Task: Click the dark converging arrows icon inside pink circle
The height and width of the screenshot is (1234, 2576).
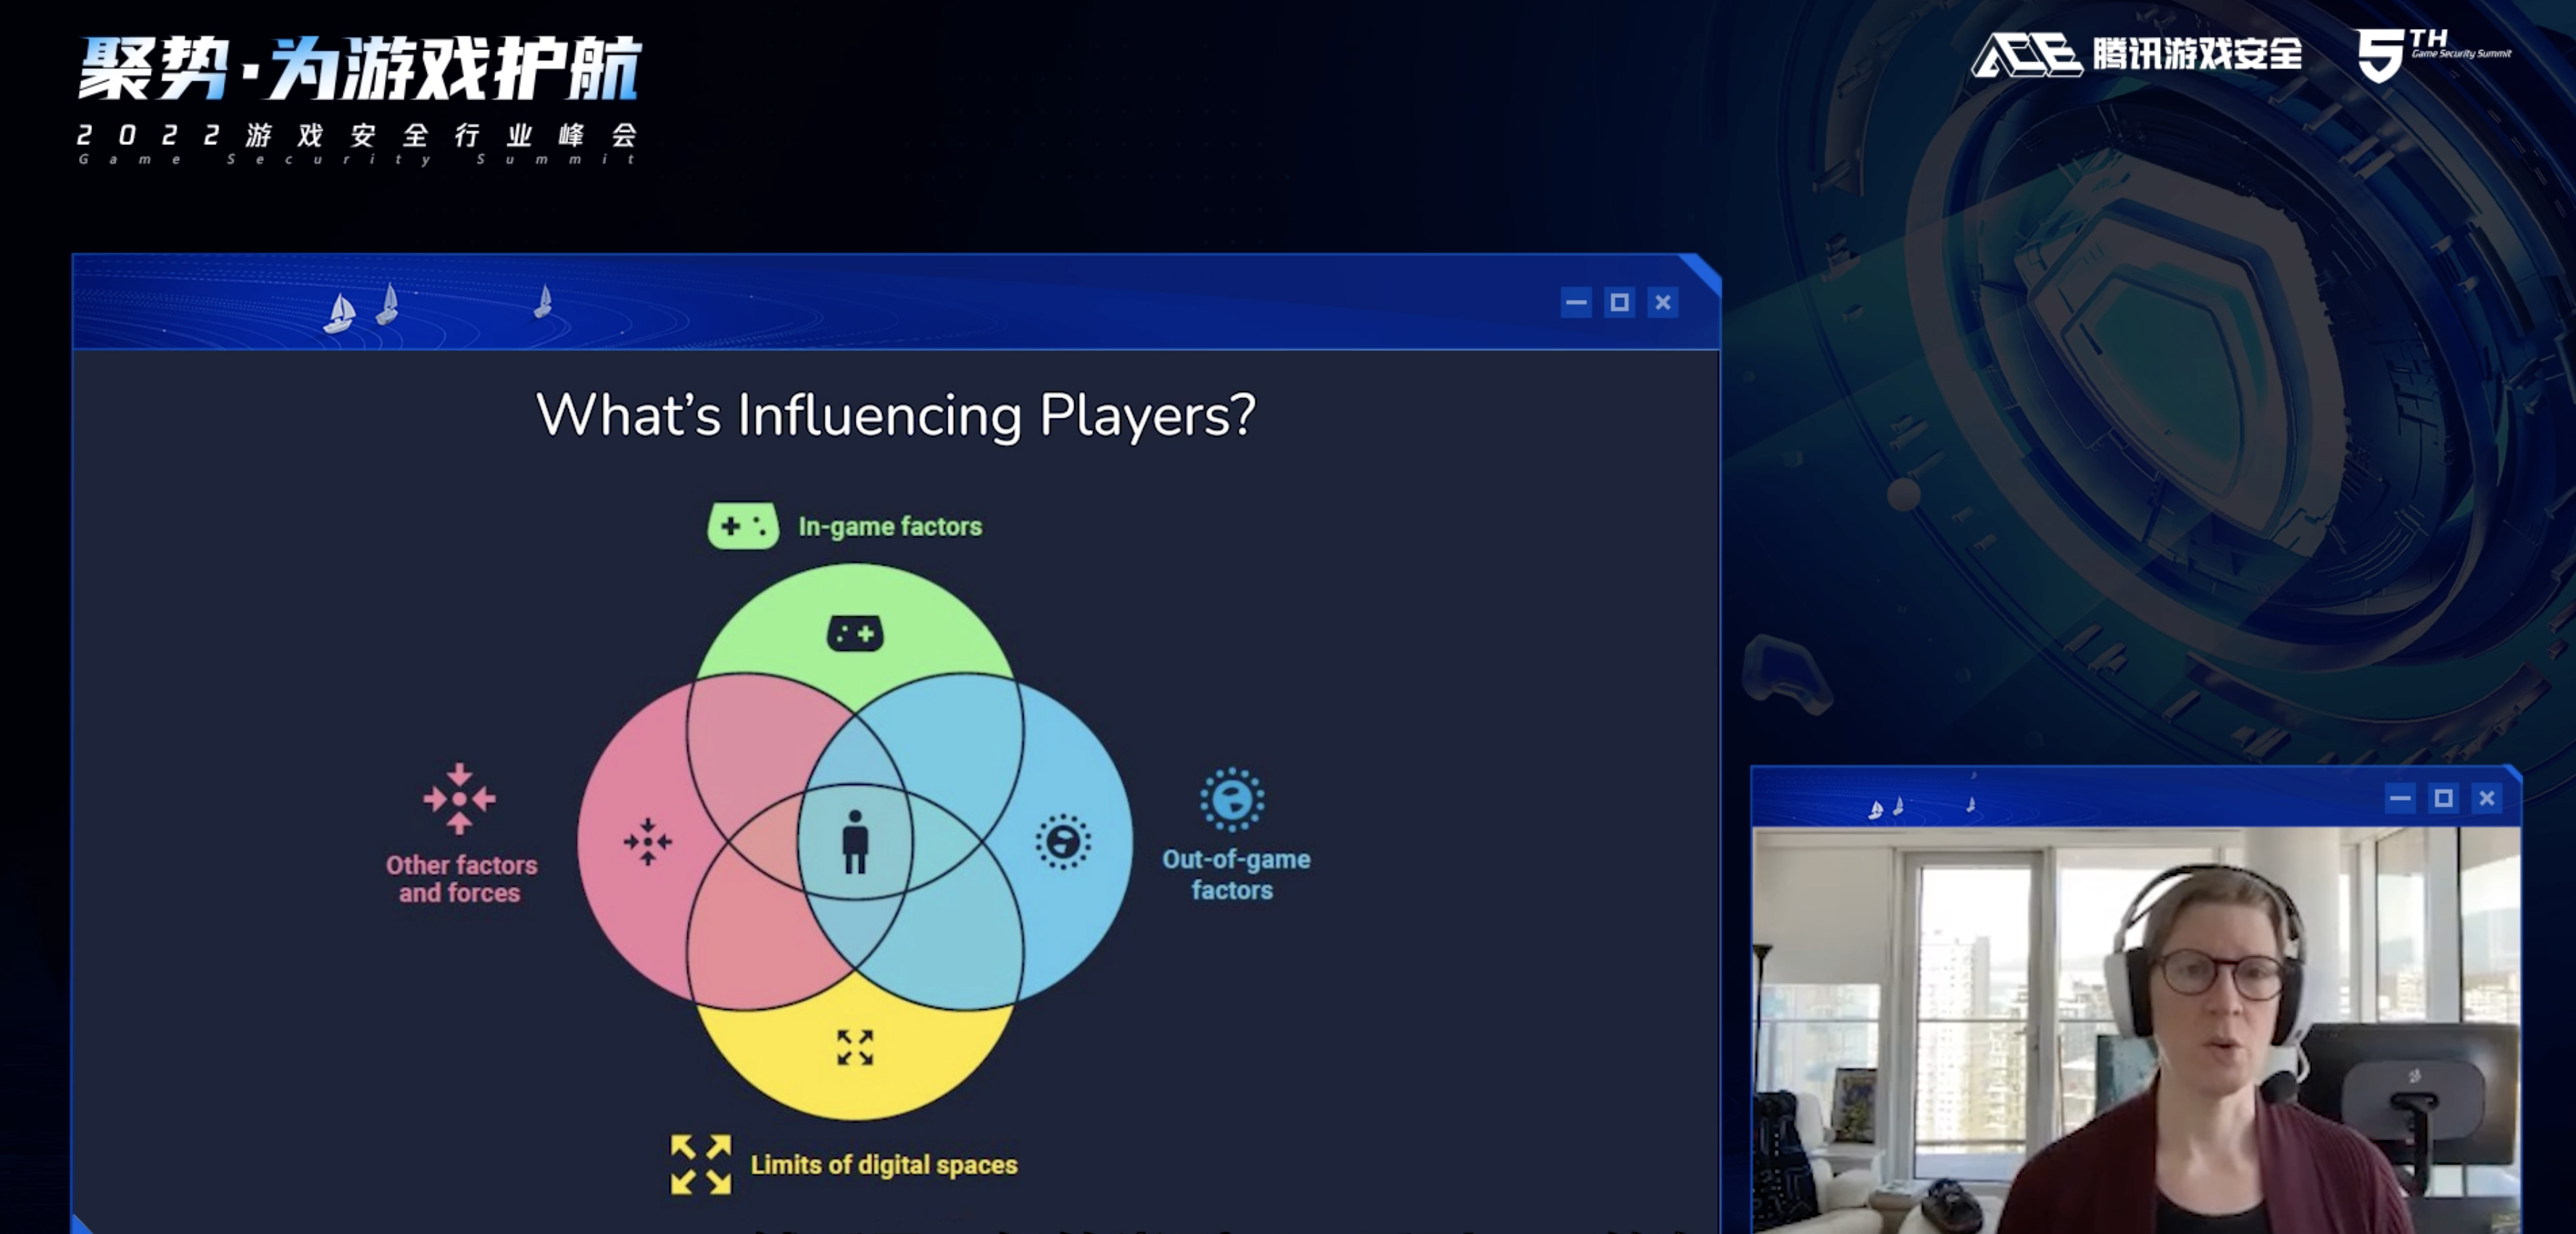Action: coord(648,842)
